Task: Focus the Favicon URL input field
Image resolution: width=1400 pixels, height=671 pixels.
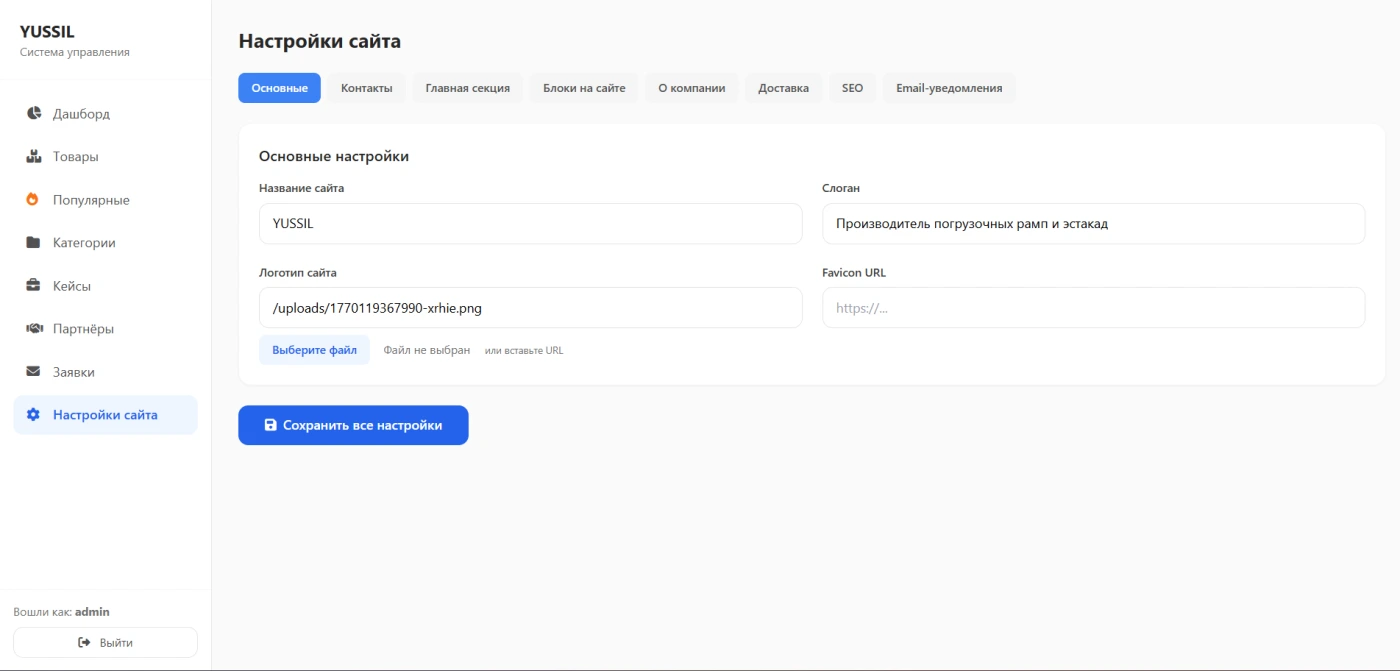Action: pos(1093,308)
